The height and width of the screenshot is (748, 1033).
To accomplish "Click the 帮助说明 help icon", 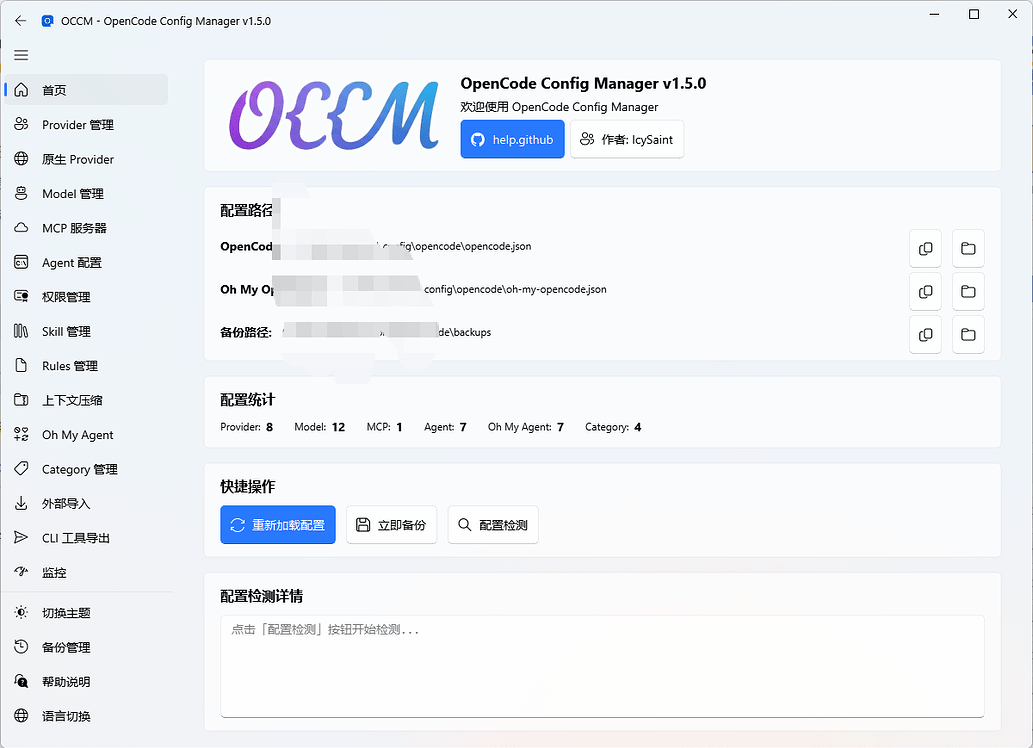I will (x=21, y=681).
